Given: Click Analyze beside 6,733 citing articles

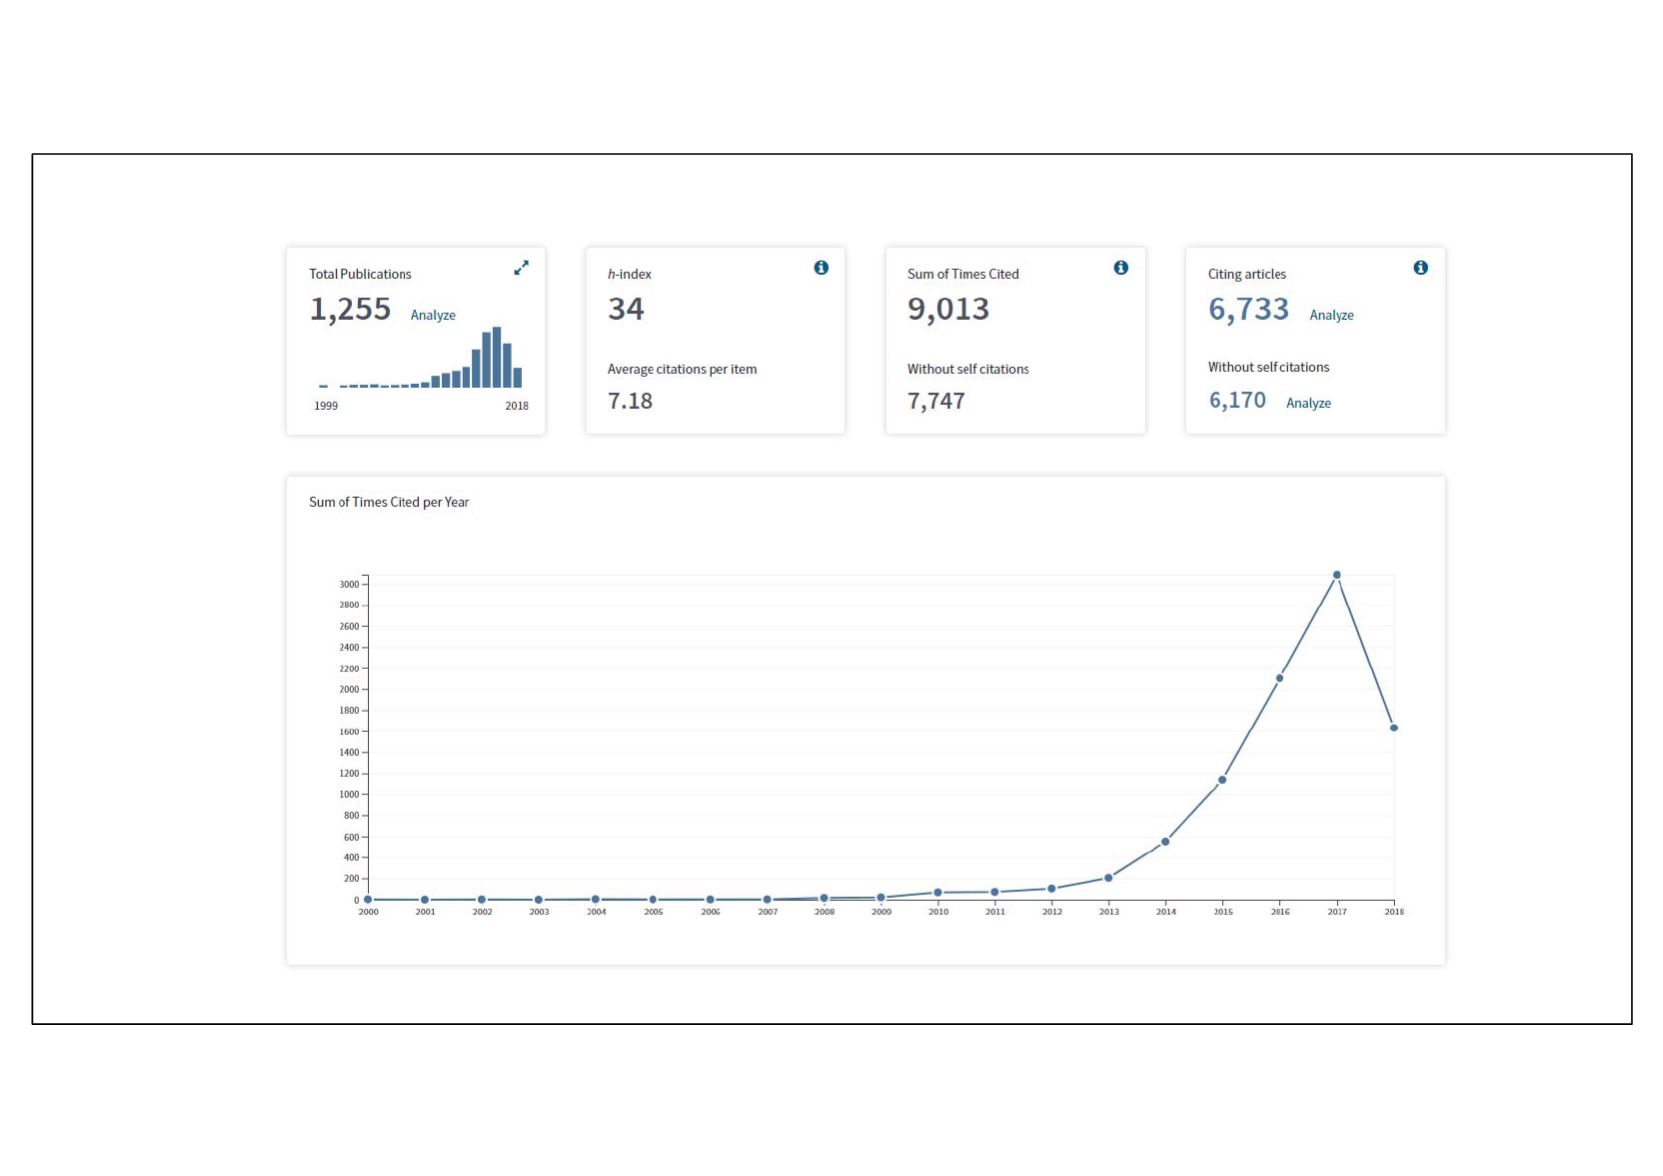Looking at the screenshot, I should pos(1331,315).
